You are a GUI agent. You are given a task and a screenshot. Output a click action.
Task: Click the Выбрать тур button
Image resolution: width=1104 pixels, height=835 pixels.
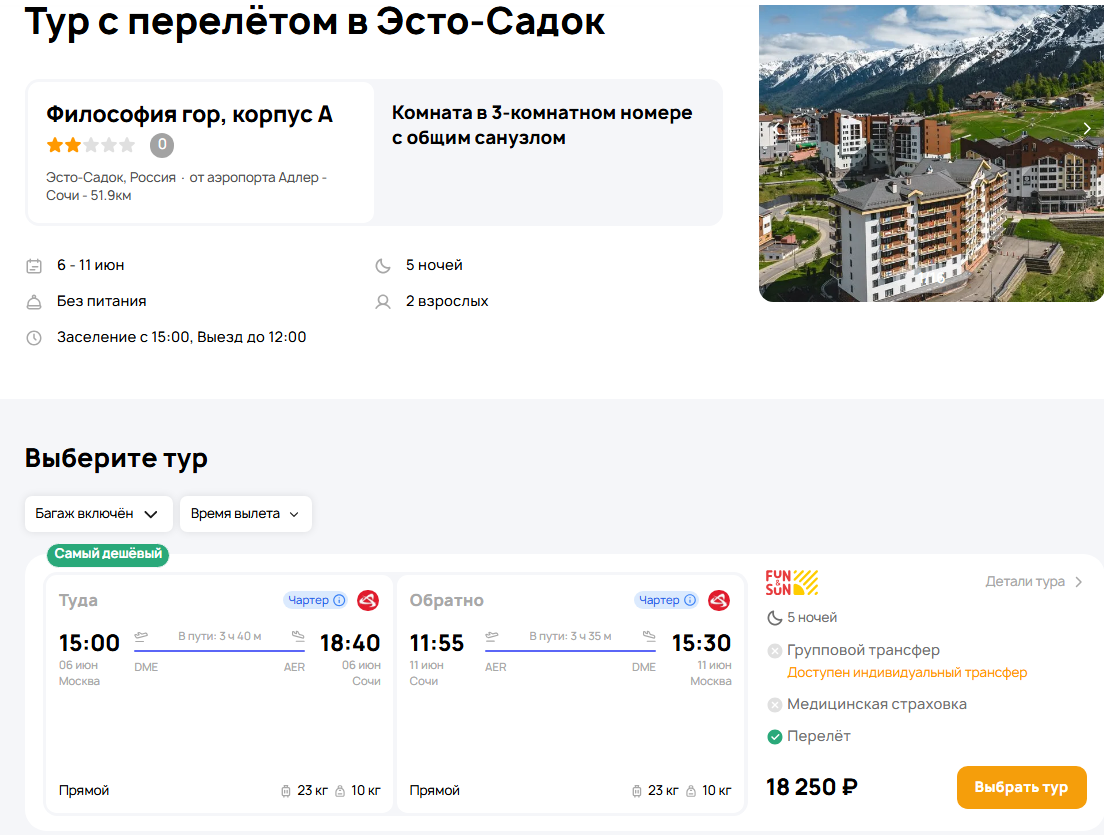pyautogui.click(x=1021, y=787)
